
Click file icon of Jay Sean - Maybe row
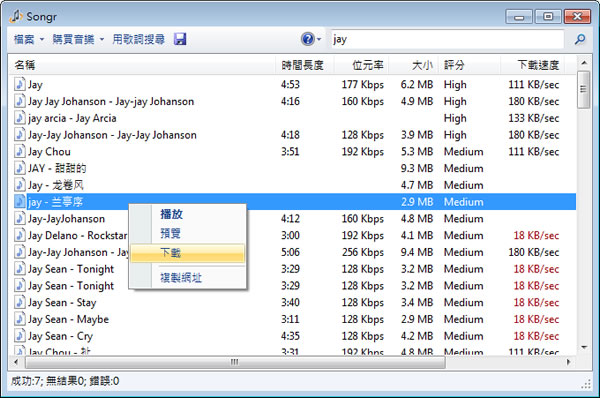[20, 319]
